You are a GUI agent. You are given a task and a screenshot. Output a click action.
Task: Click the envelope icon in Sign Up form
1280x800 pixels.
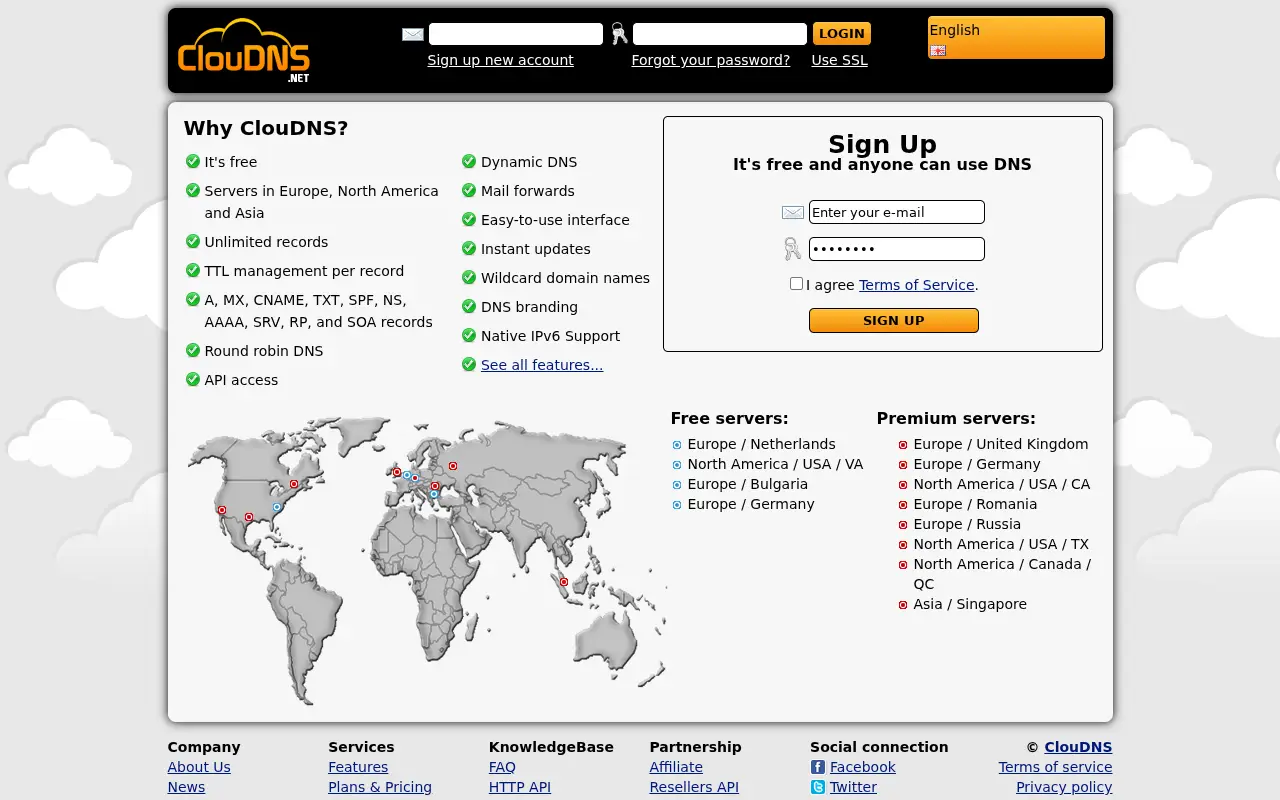pos(793,212)
